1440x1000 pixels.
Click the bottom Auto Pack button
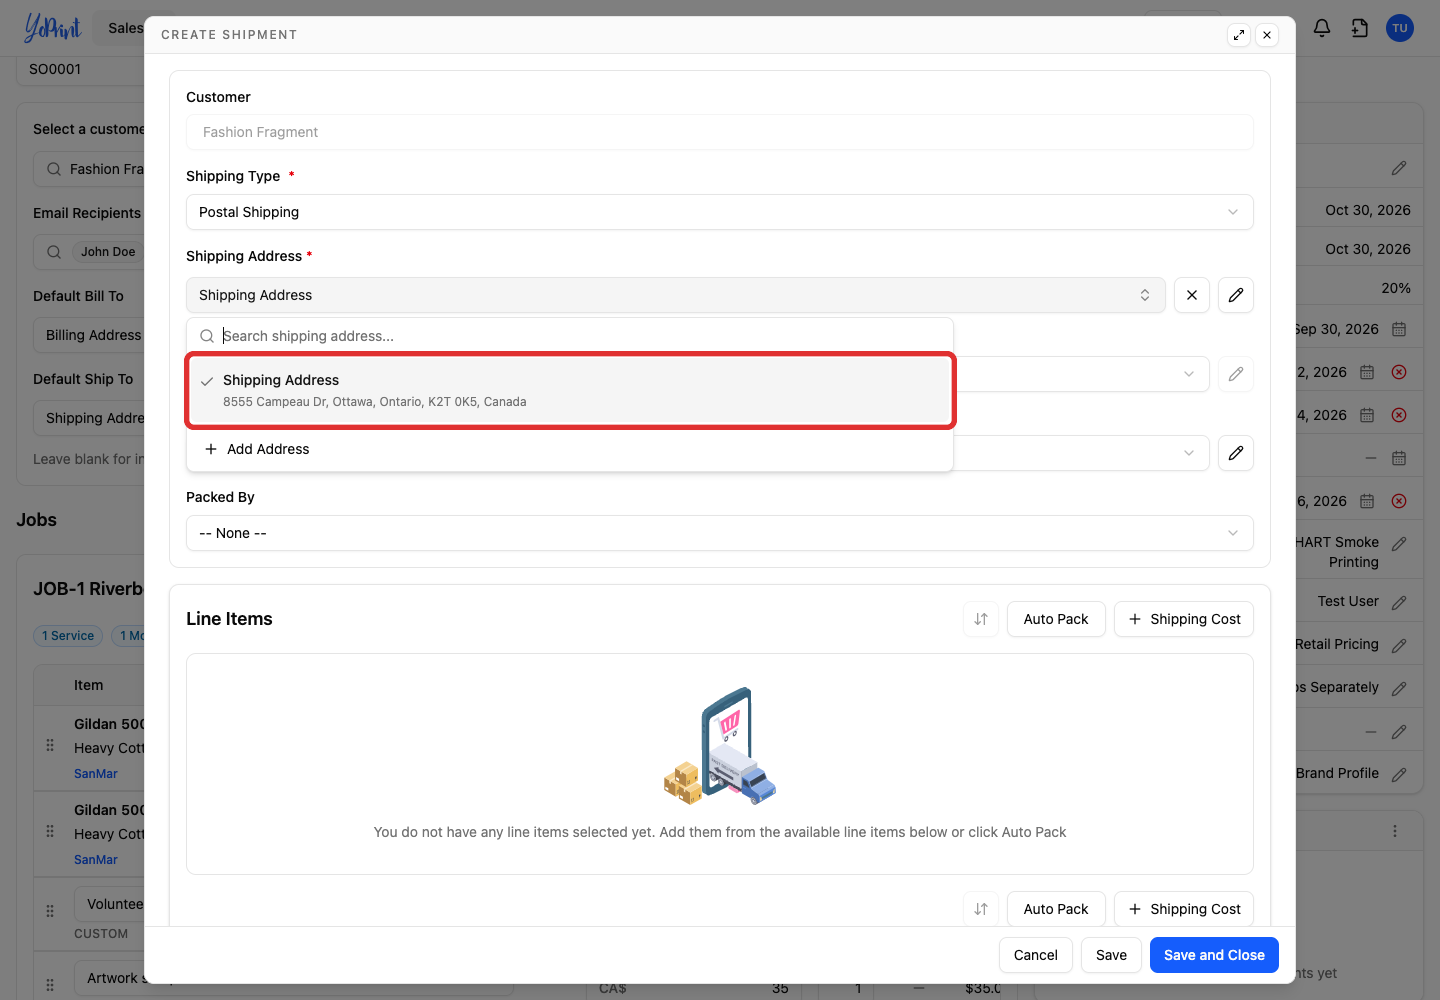[1056, 909]
